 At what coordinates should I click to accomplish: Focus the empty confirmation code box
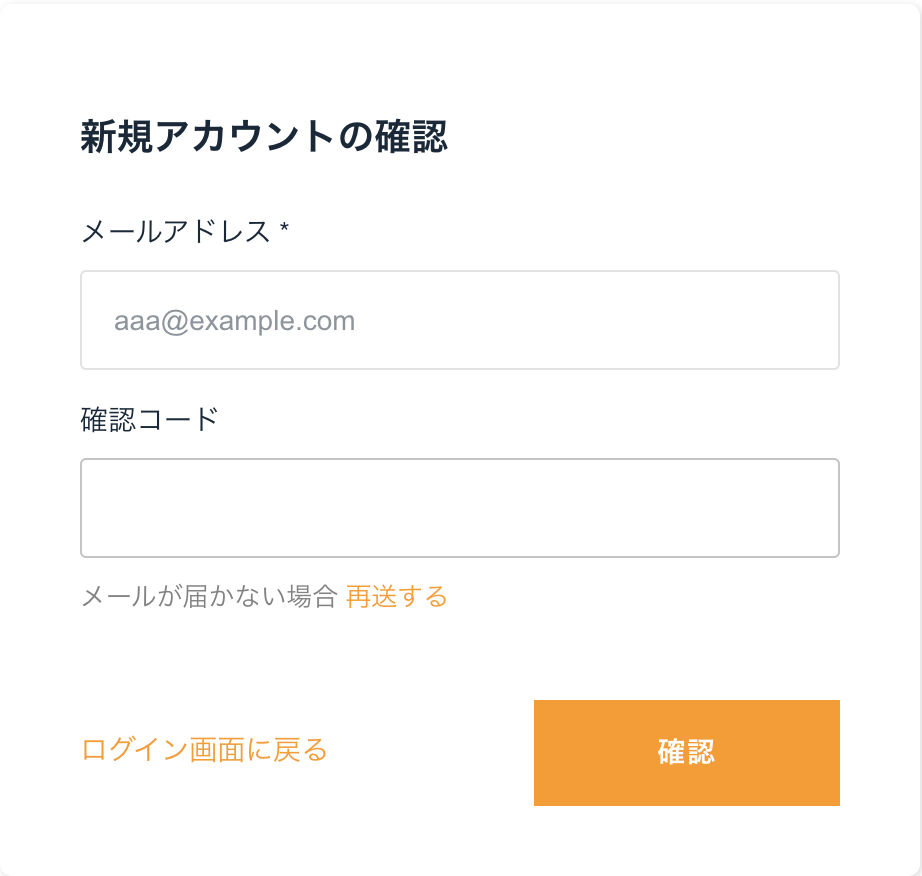coord(459,507)
